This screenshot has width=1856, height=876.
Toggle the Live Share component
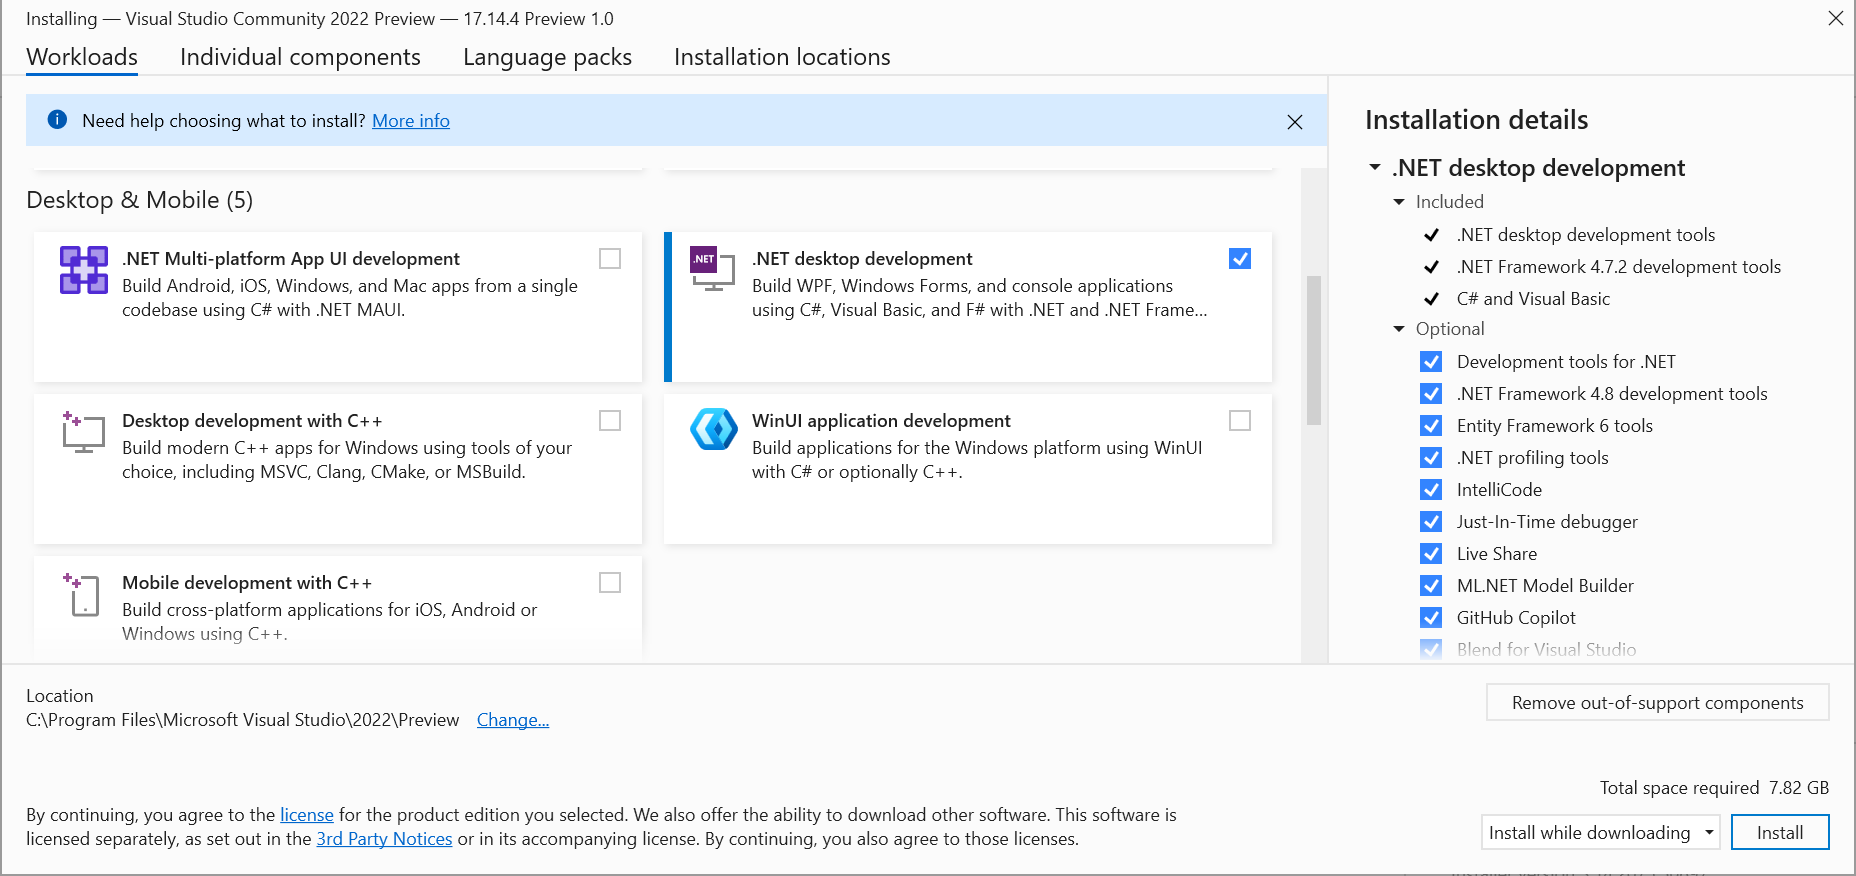1431,554
